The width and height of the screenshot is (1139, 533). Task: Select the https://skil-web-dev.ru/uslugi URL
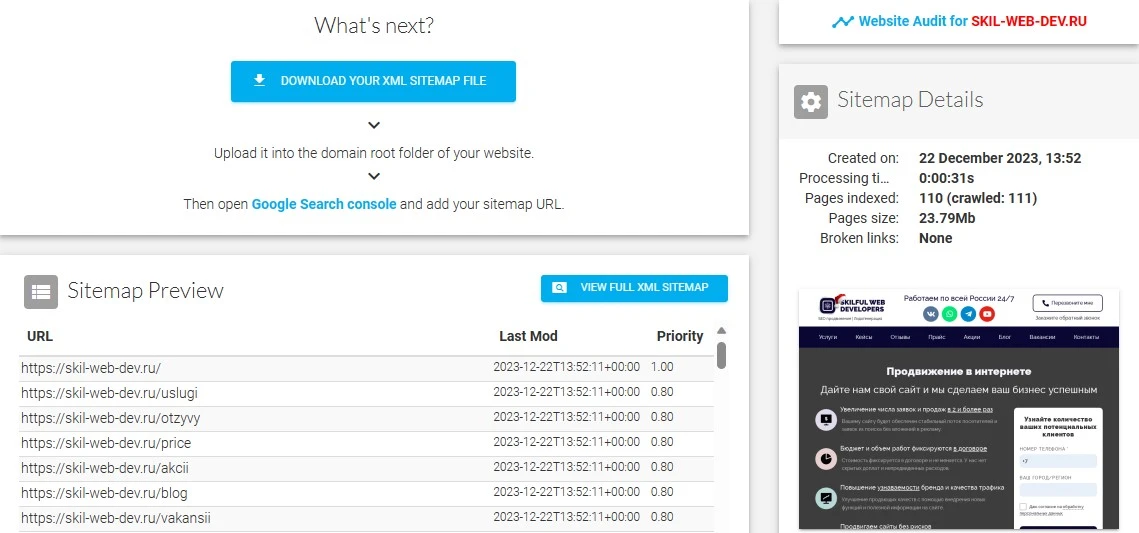pyautogui.click(x=109, y=393)
